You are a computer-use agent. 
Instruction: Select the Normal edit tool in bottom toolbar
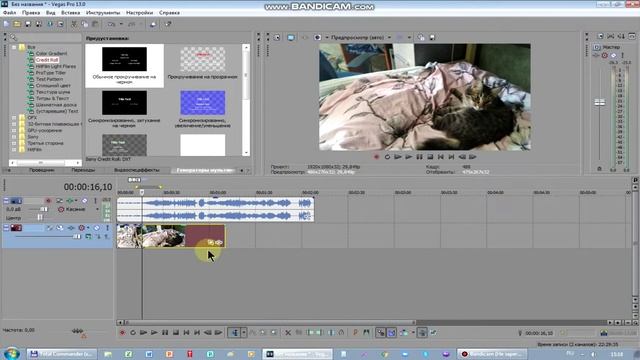coord(235,333)
